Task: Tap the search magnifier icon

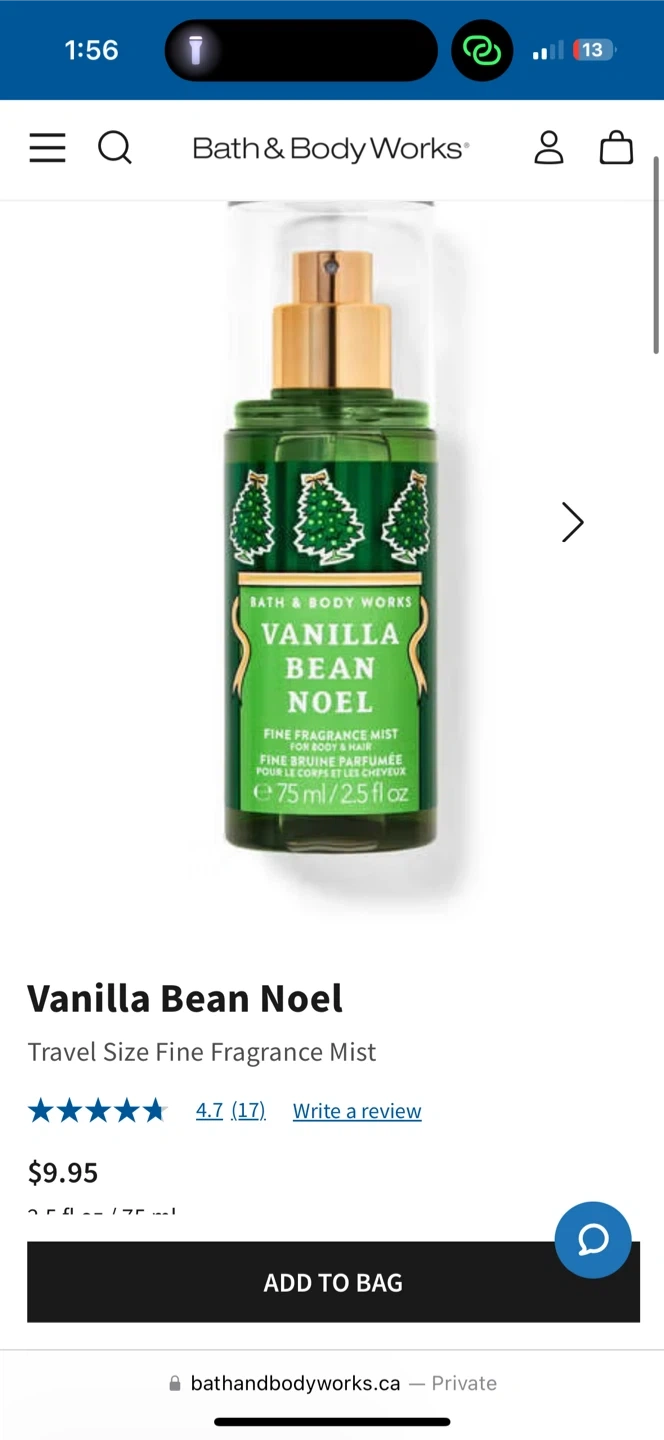Action: [x=115, y=148]
